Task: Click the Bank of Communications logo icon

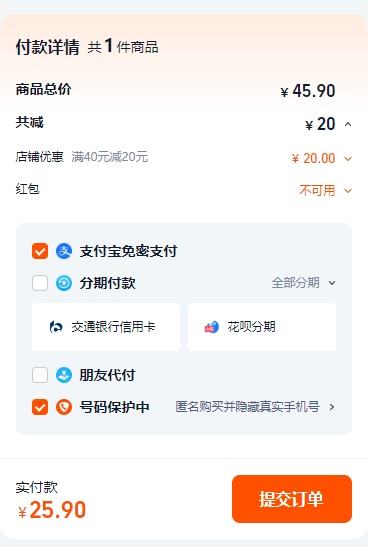Action: (x=56, y=327)
